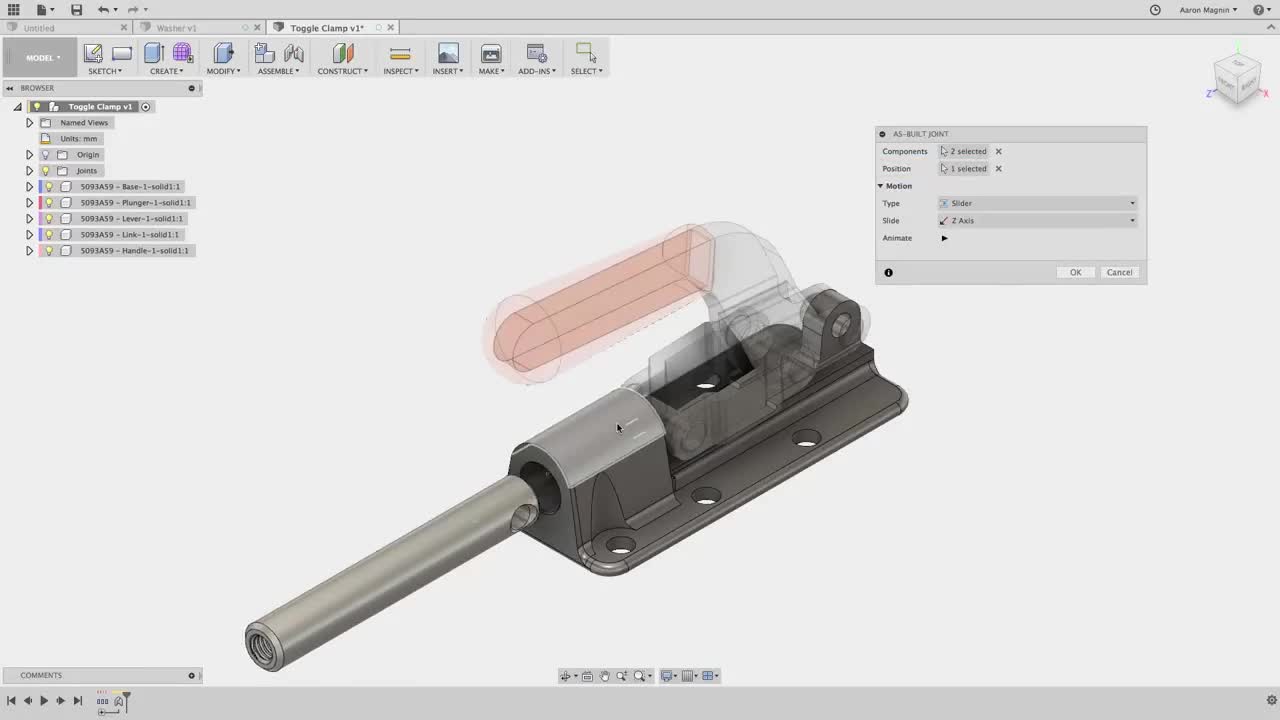Select the Create Form purple sculpt icon

coord(183,53)
